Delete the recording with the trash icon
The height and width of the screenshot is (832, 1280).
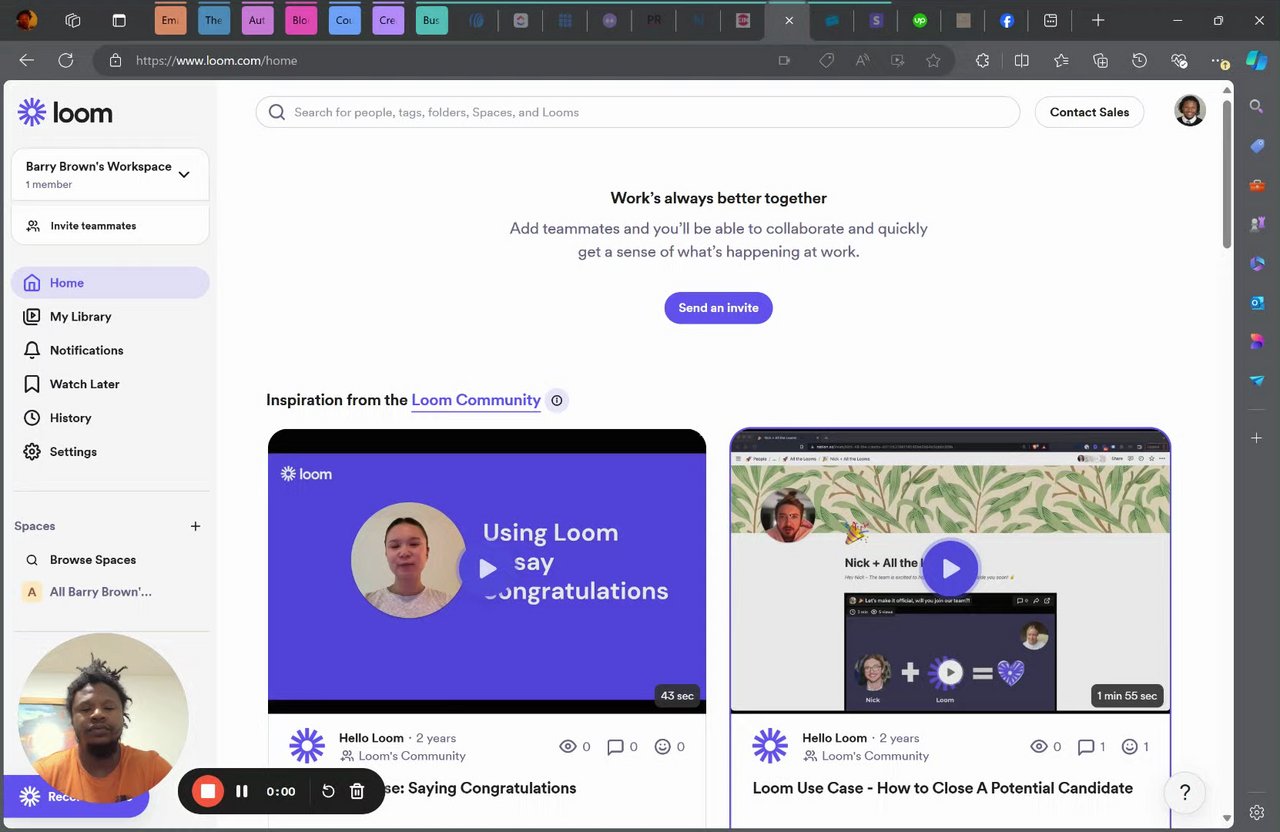pos(357,791)
